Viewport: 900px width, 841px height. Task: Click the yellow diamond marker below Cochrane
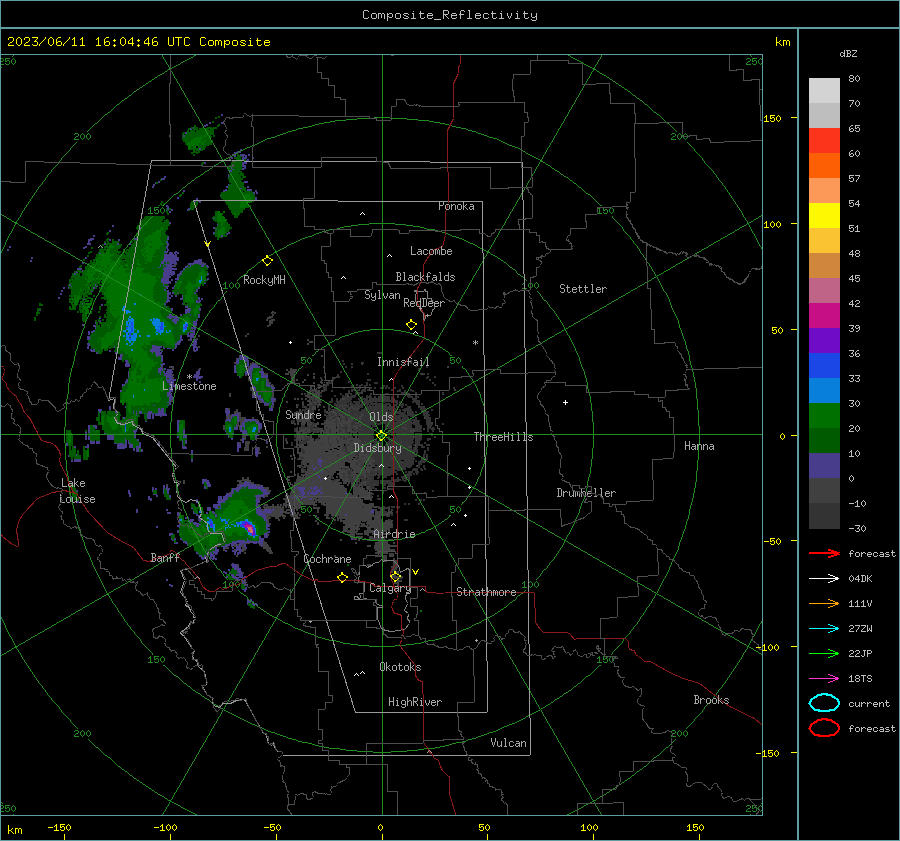[343, 577]
